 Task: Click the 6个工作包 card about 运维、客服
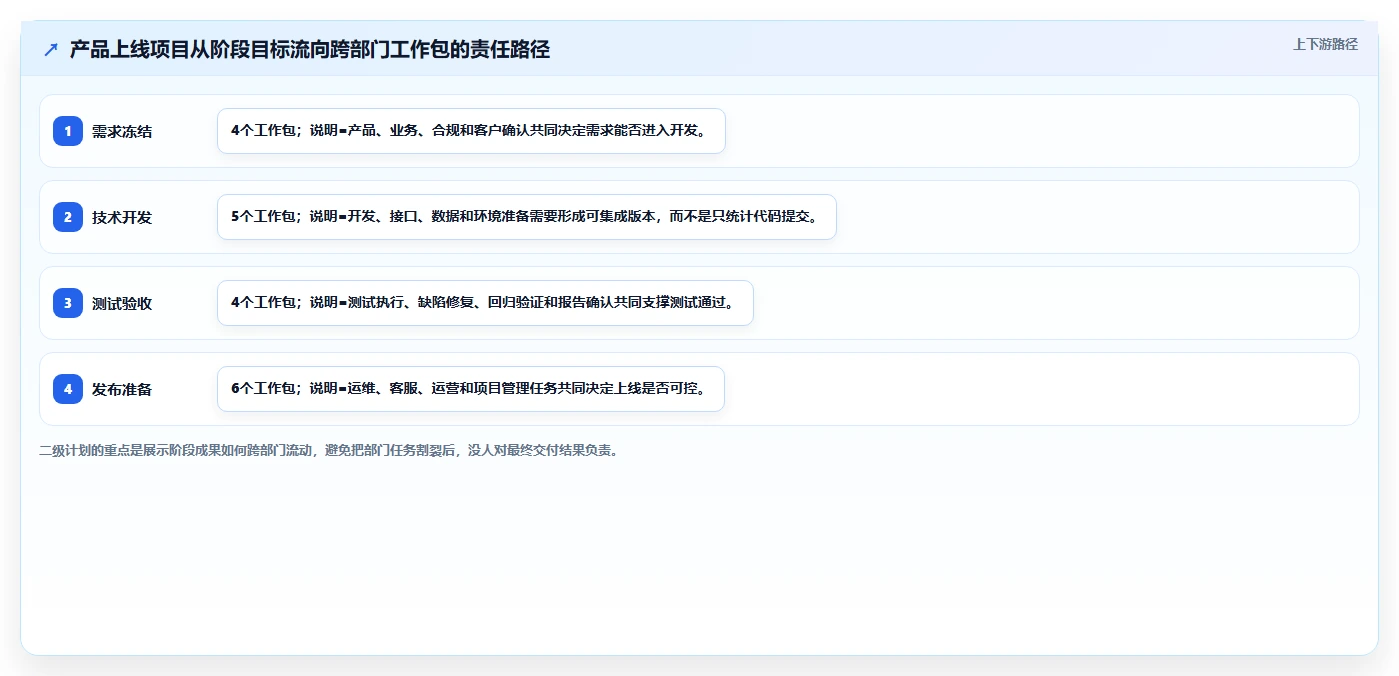470,389
